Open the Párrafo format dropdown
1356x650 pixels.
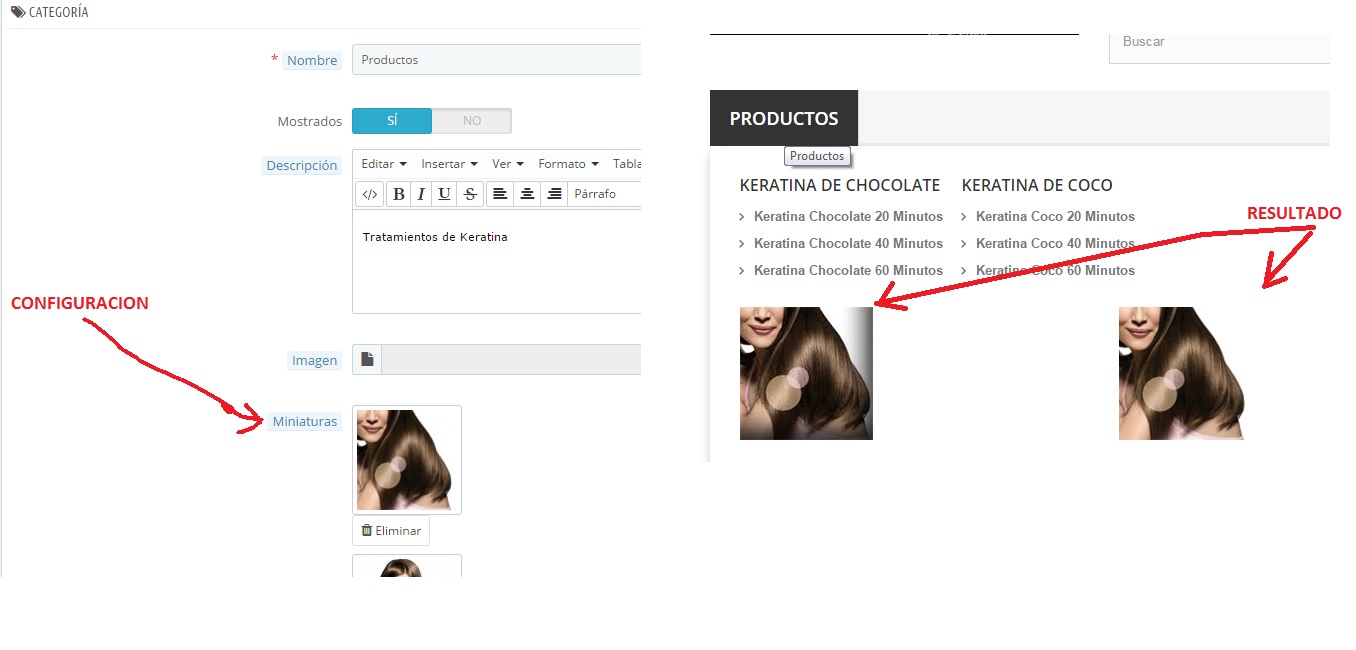tap(605, 194)
